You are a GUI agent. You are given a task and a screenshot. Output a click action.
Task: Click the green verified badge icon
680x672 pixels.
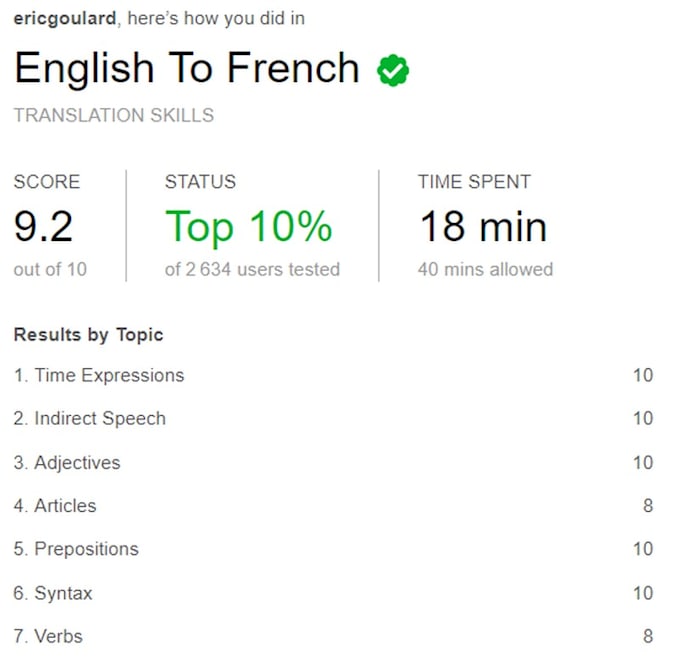point(393,70)
